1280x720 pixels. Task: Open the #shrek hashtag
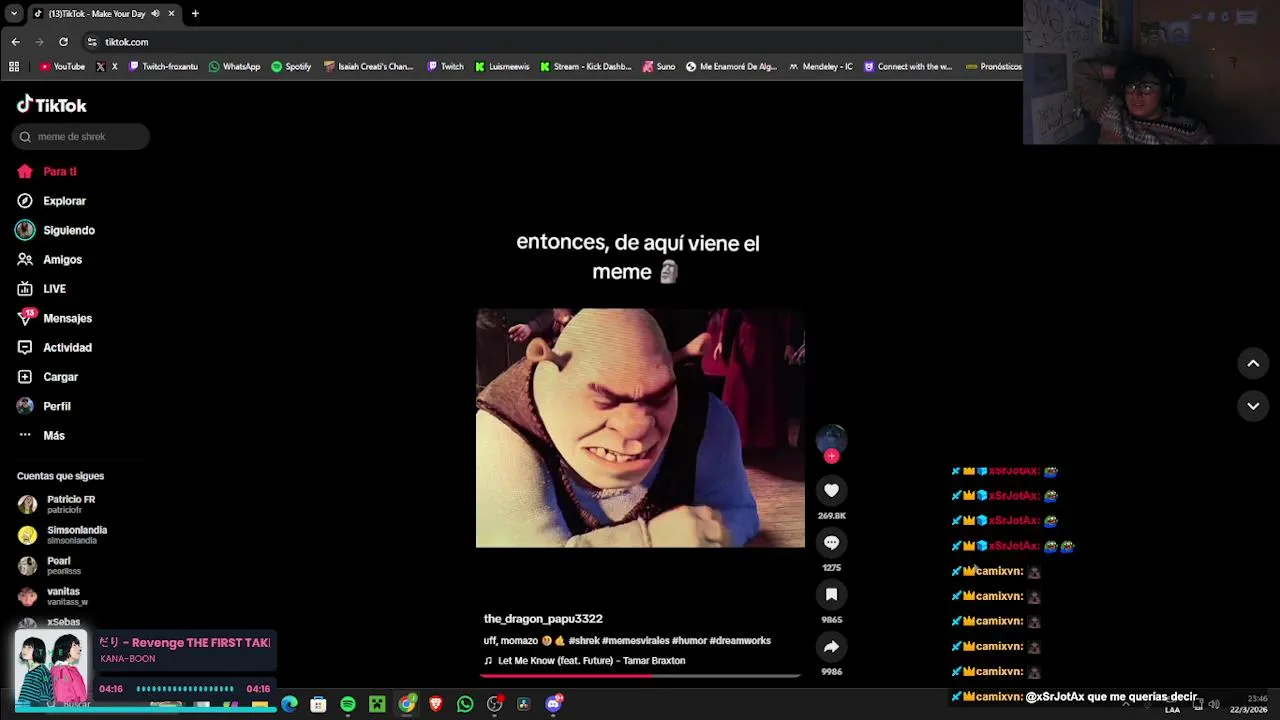(x=584, y=641)
